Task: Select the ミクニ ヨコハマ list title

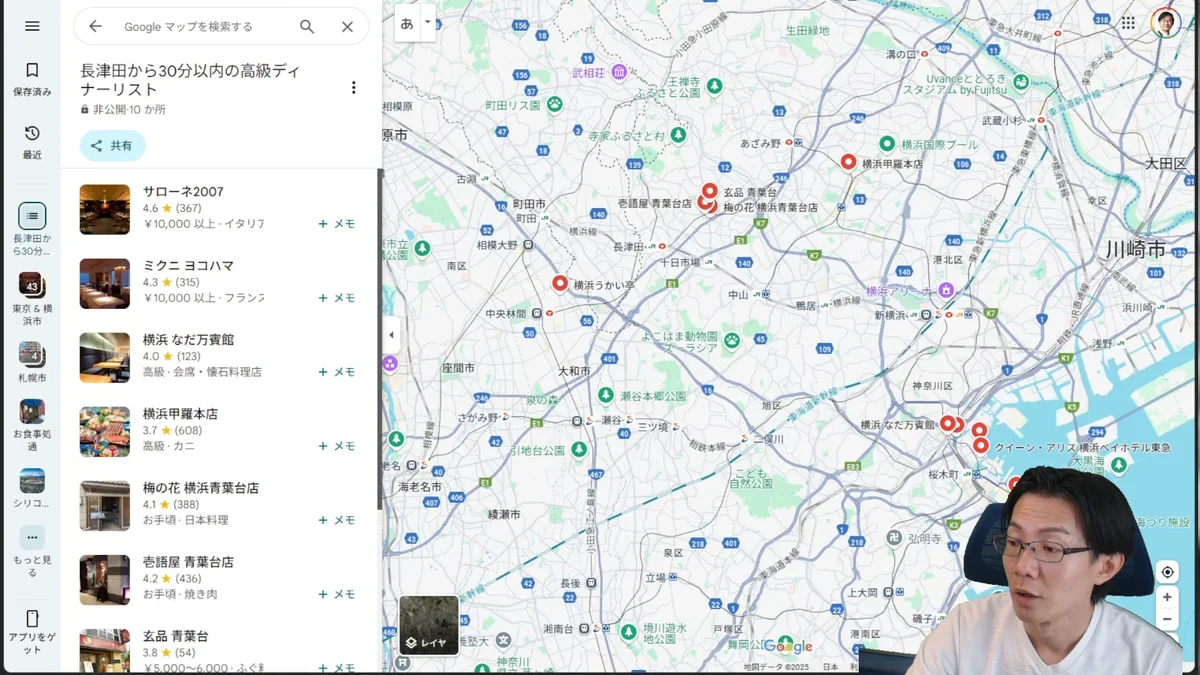Action: pyautogui.click(x=188, y=266)
